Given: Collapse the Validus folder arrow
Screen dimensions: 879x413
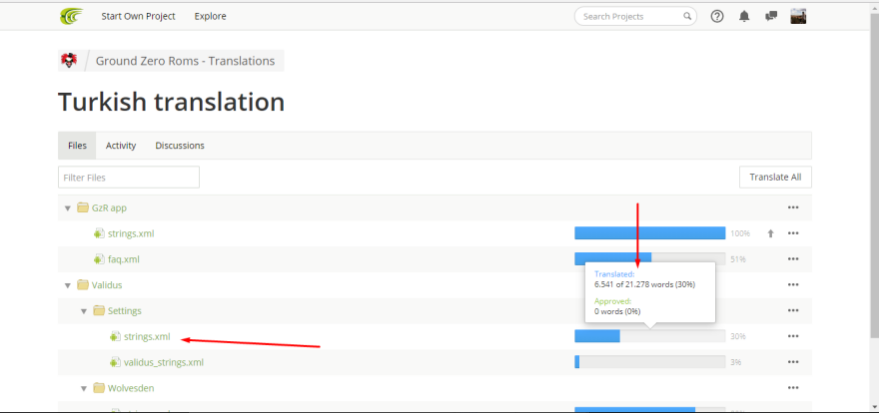Looking at the screenshot, I should tap(68, 286).
